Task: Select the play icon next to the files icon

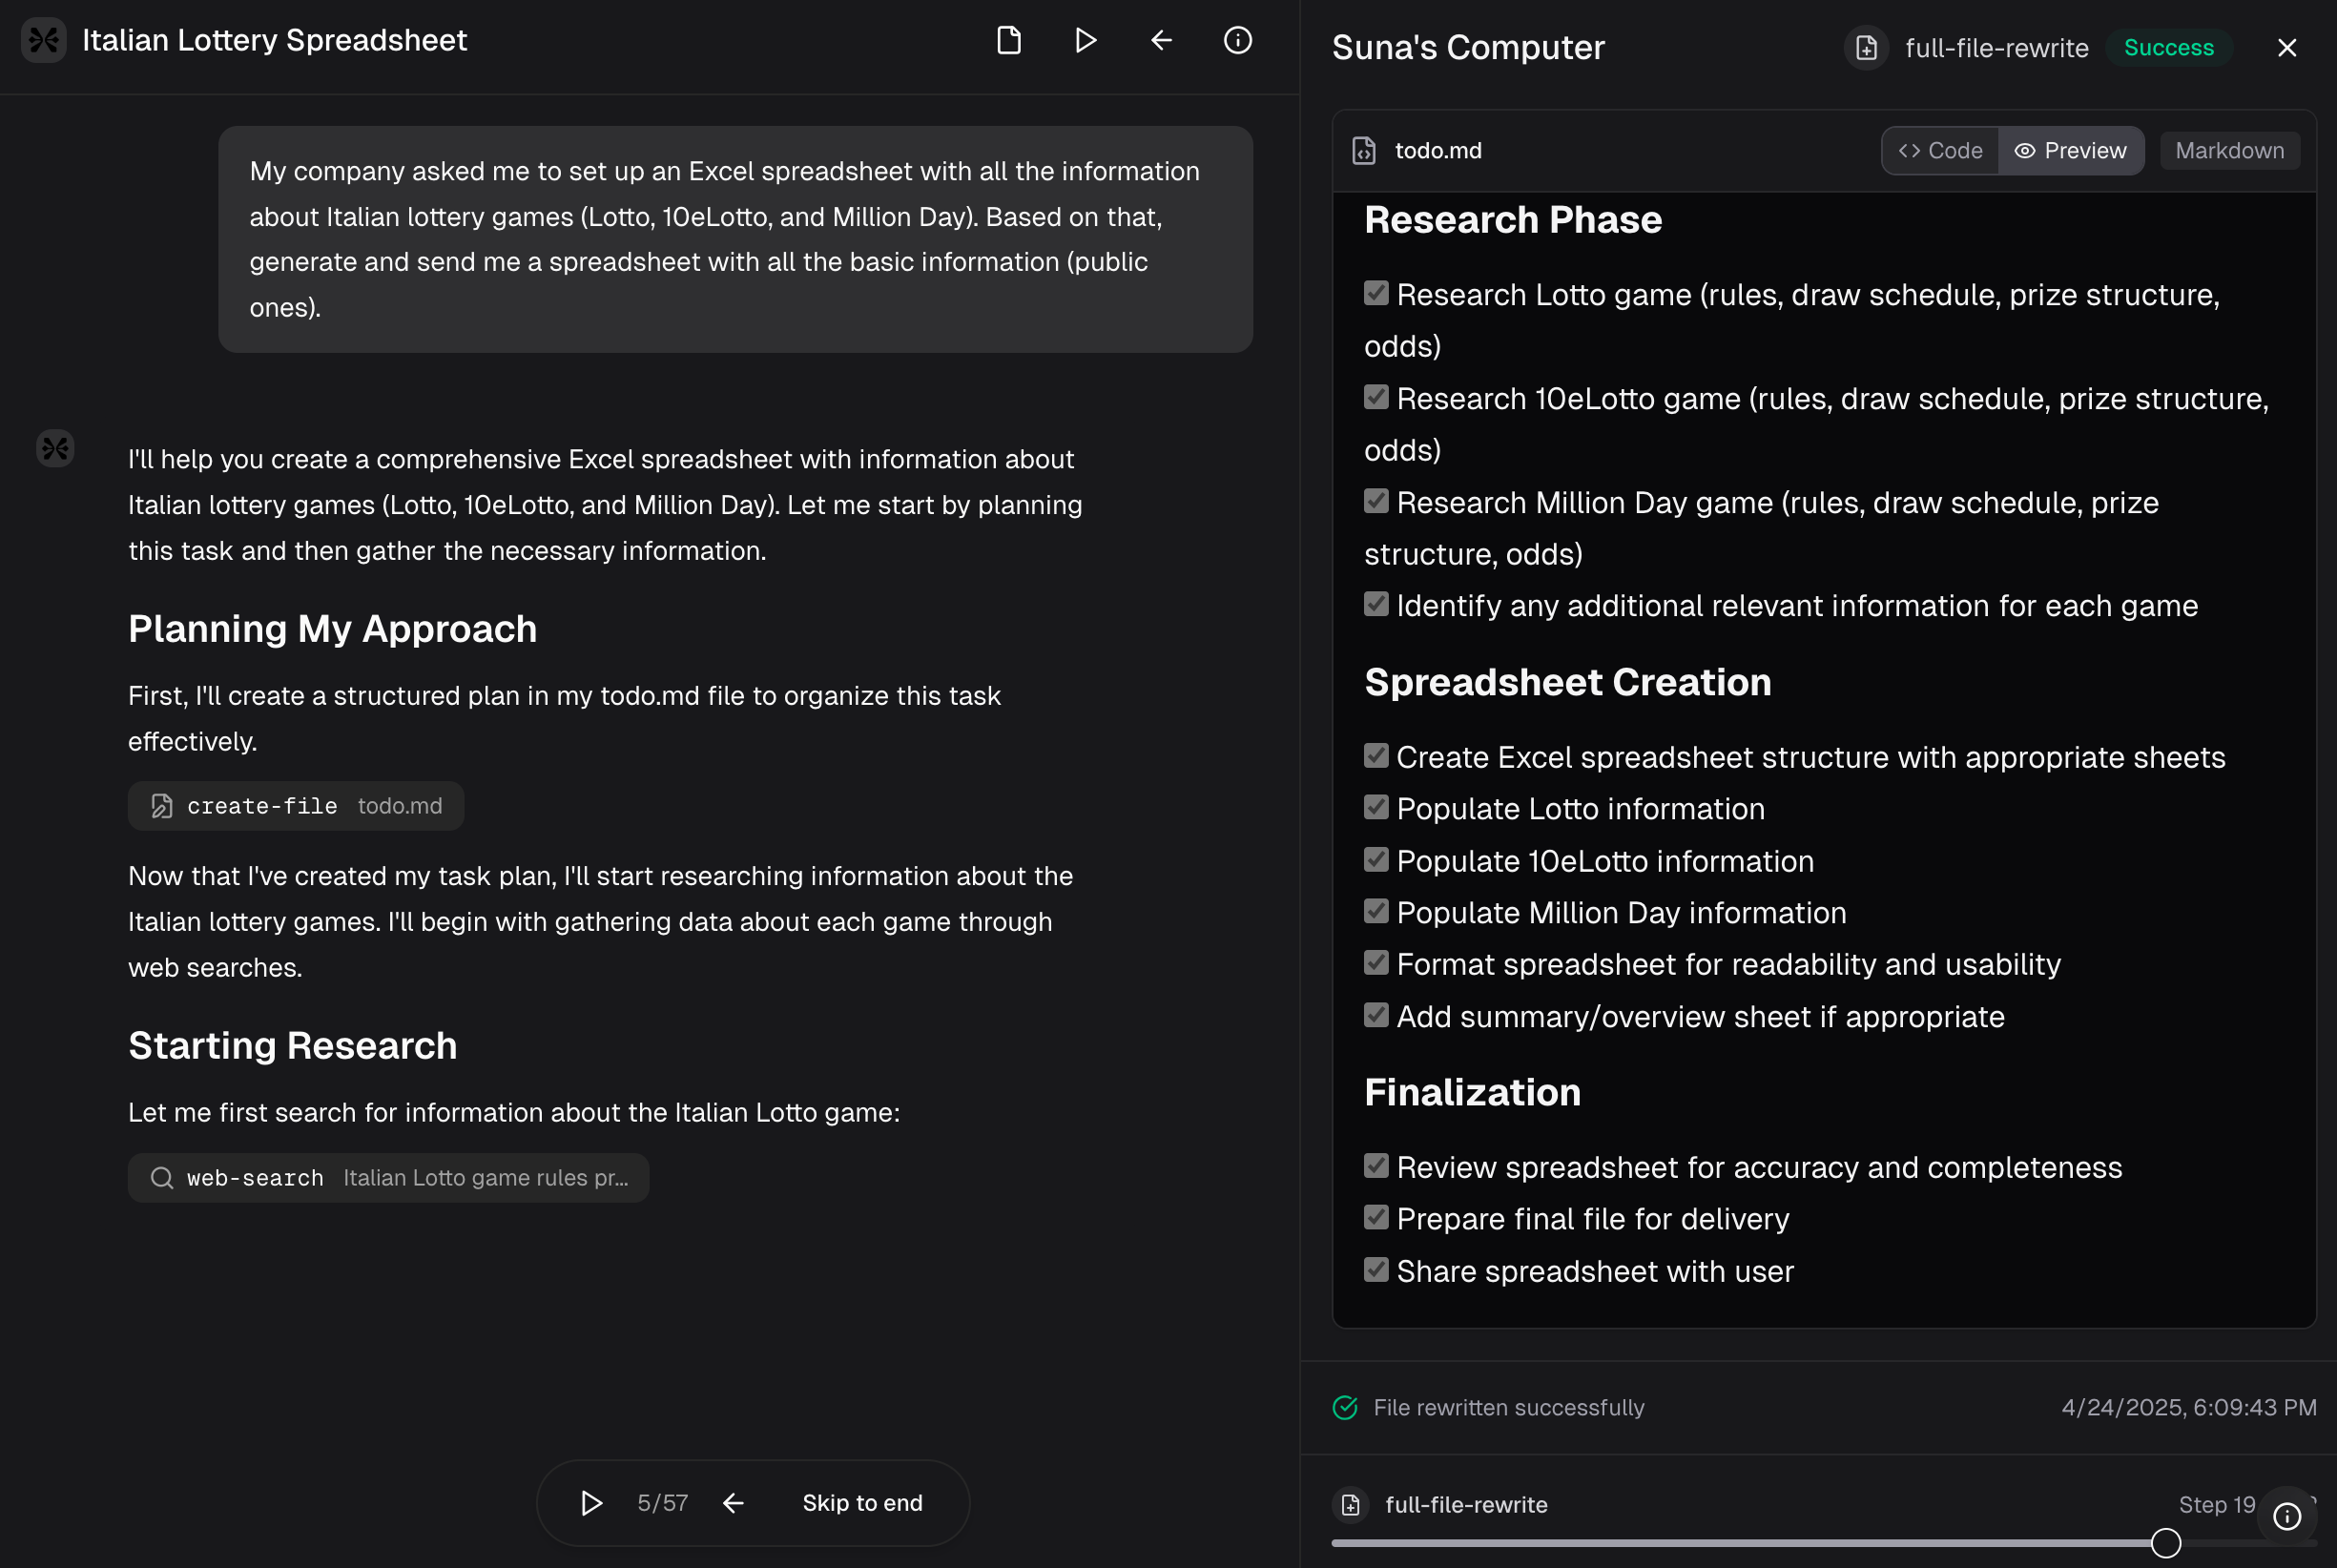Action: 1085,41
